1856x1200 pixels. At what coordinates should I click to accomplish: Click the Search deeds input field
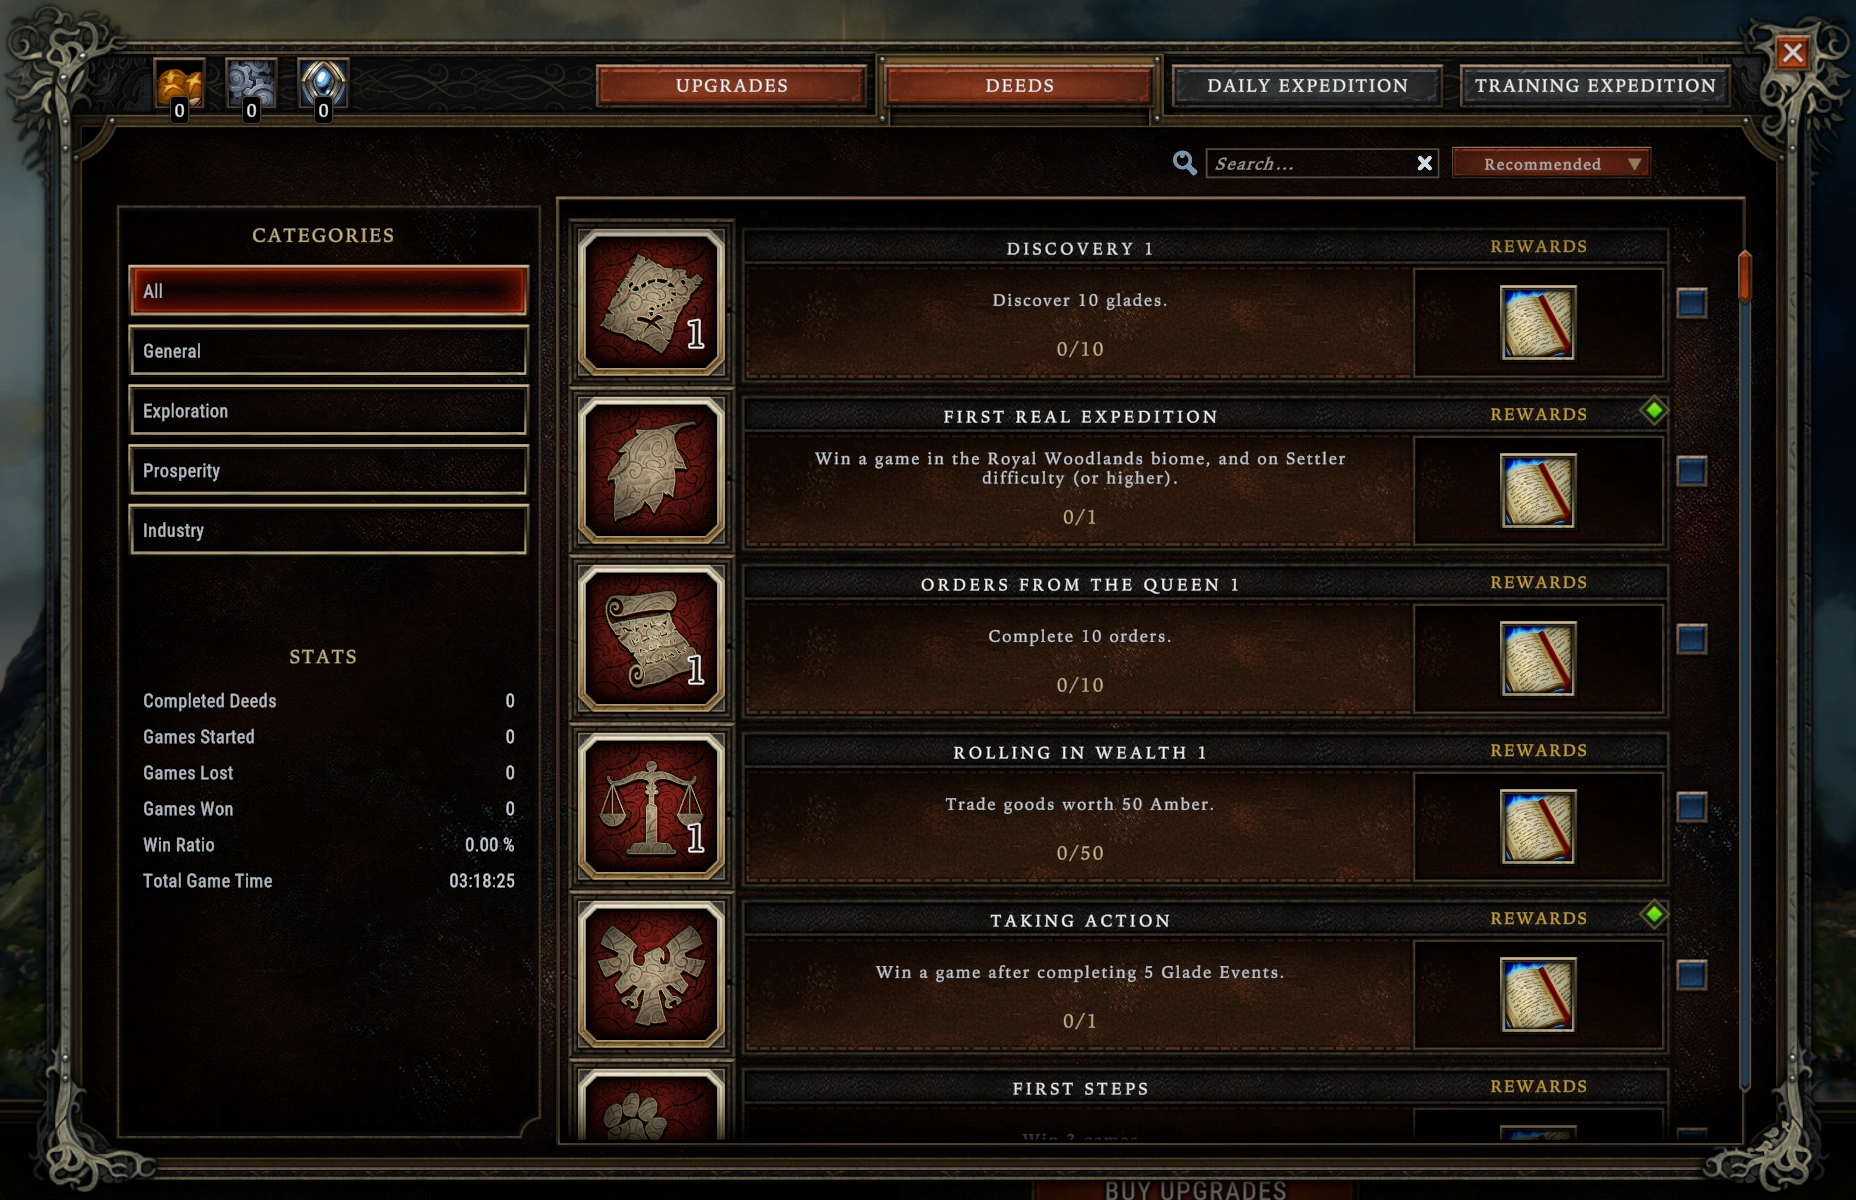coord(1310,164)
